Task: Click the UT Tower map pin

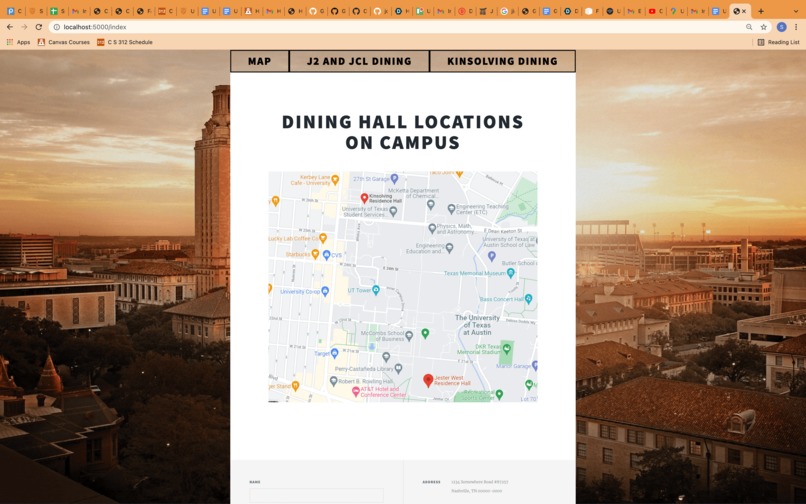Action: click(376, 290)
